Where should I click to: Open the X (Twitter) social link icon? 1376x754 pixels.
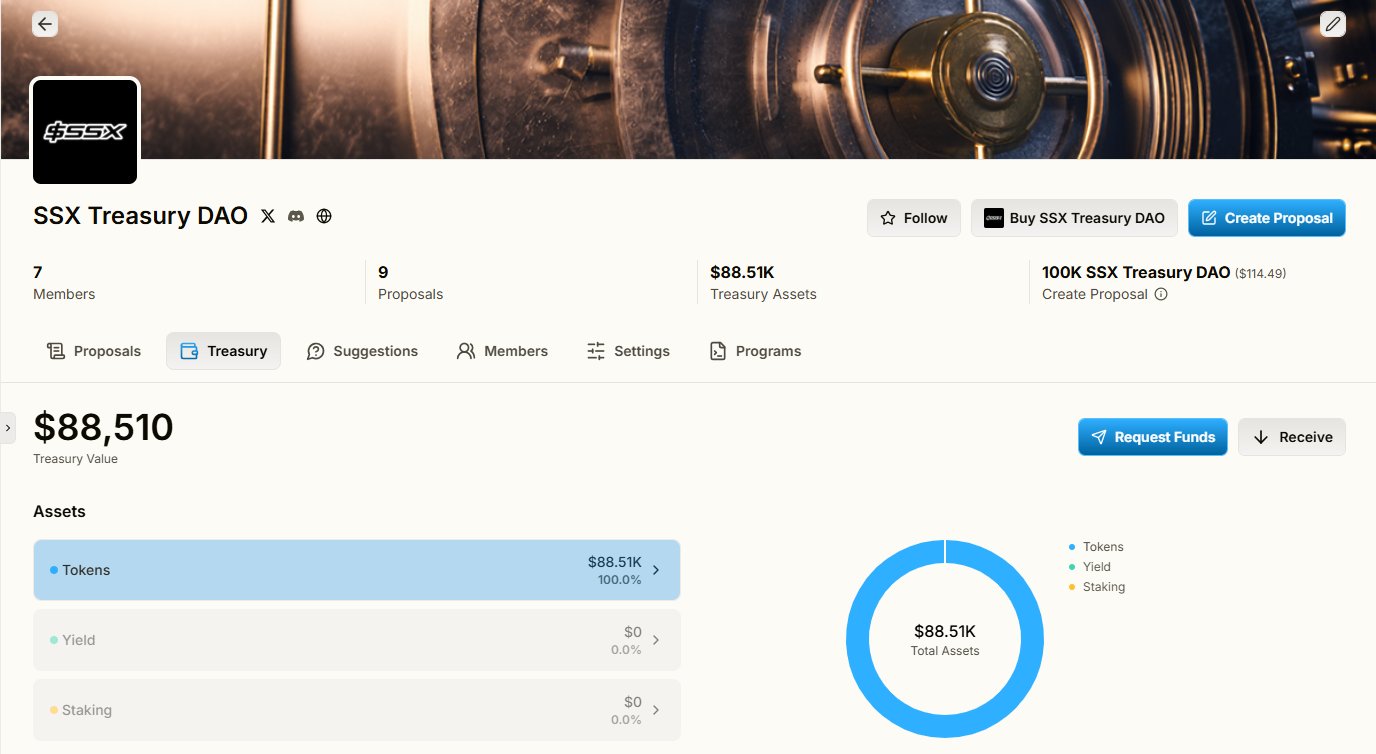267,216
